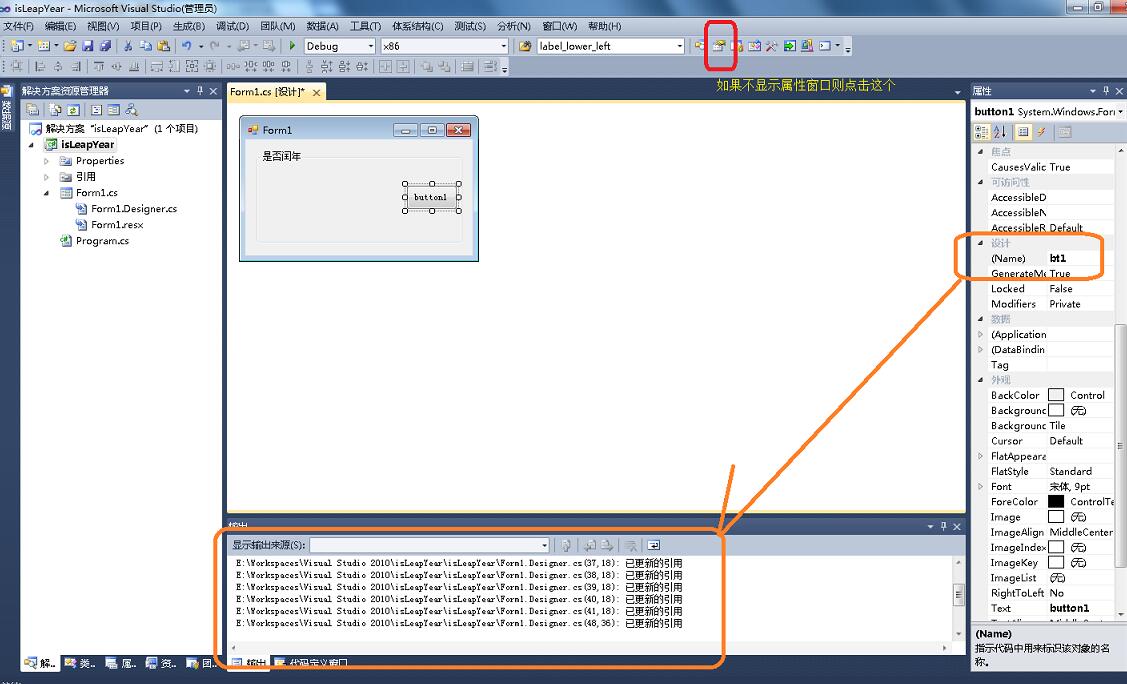The width and height of the screenshot is (1127, 684).
Task: Click the View Class Diagram icon in Solution Explorer
Action: (132, 110)
